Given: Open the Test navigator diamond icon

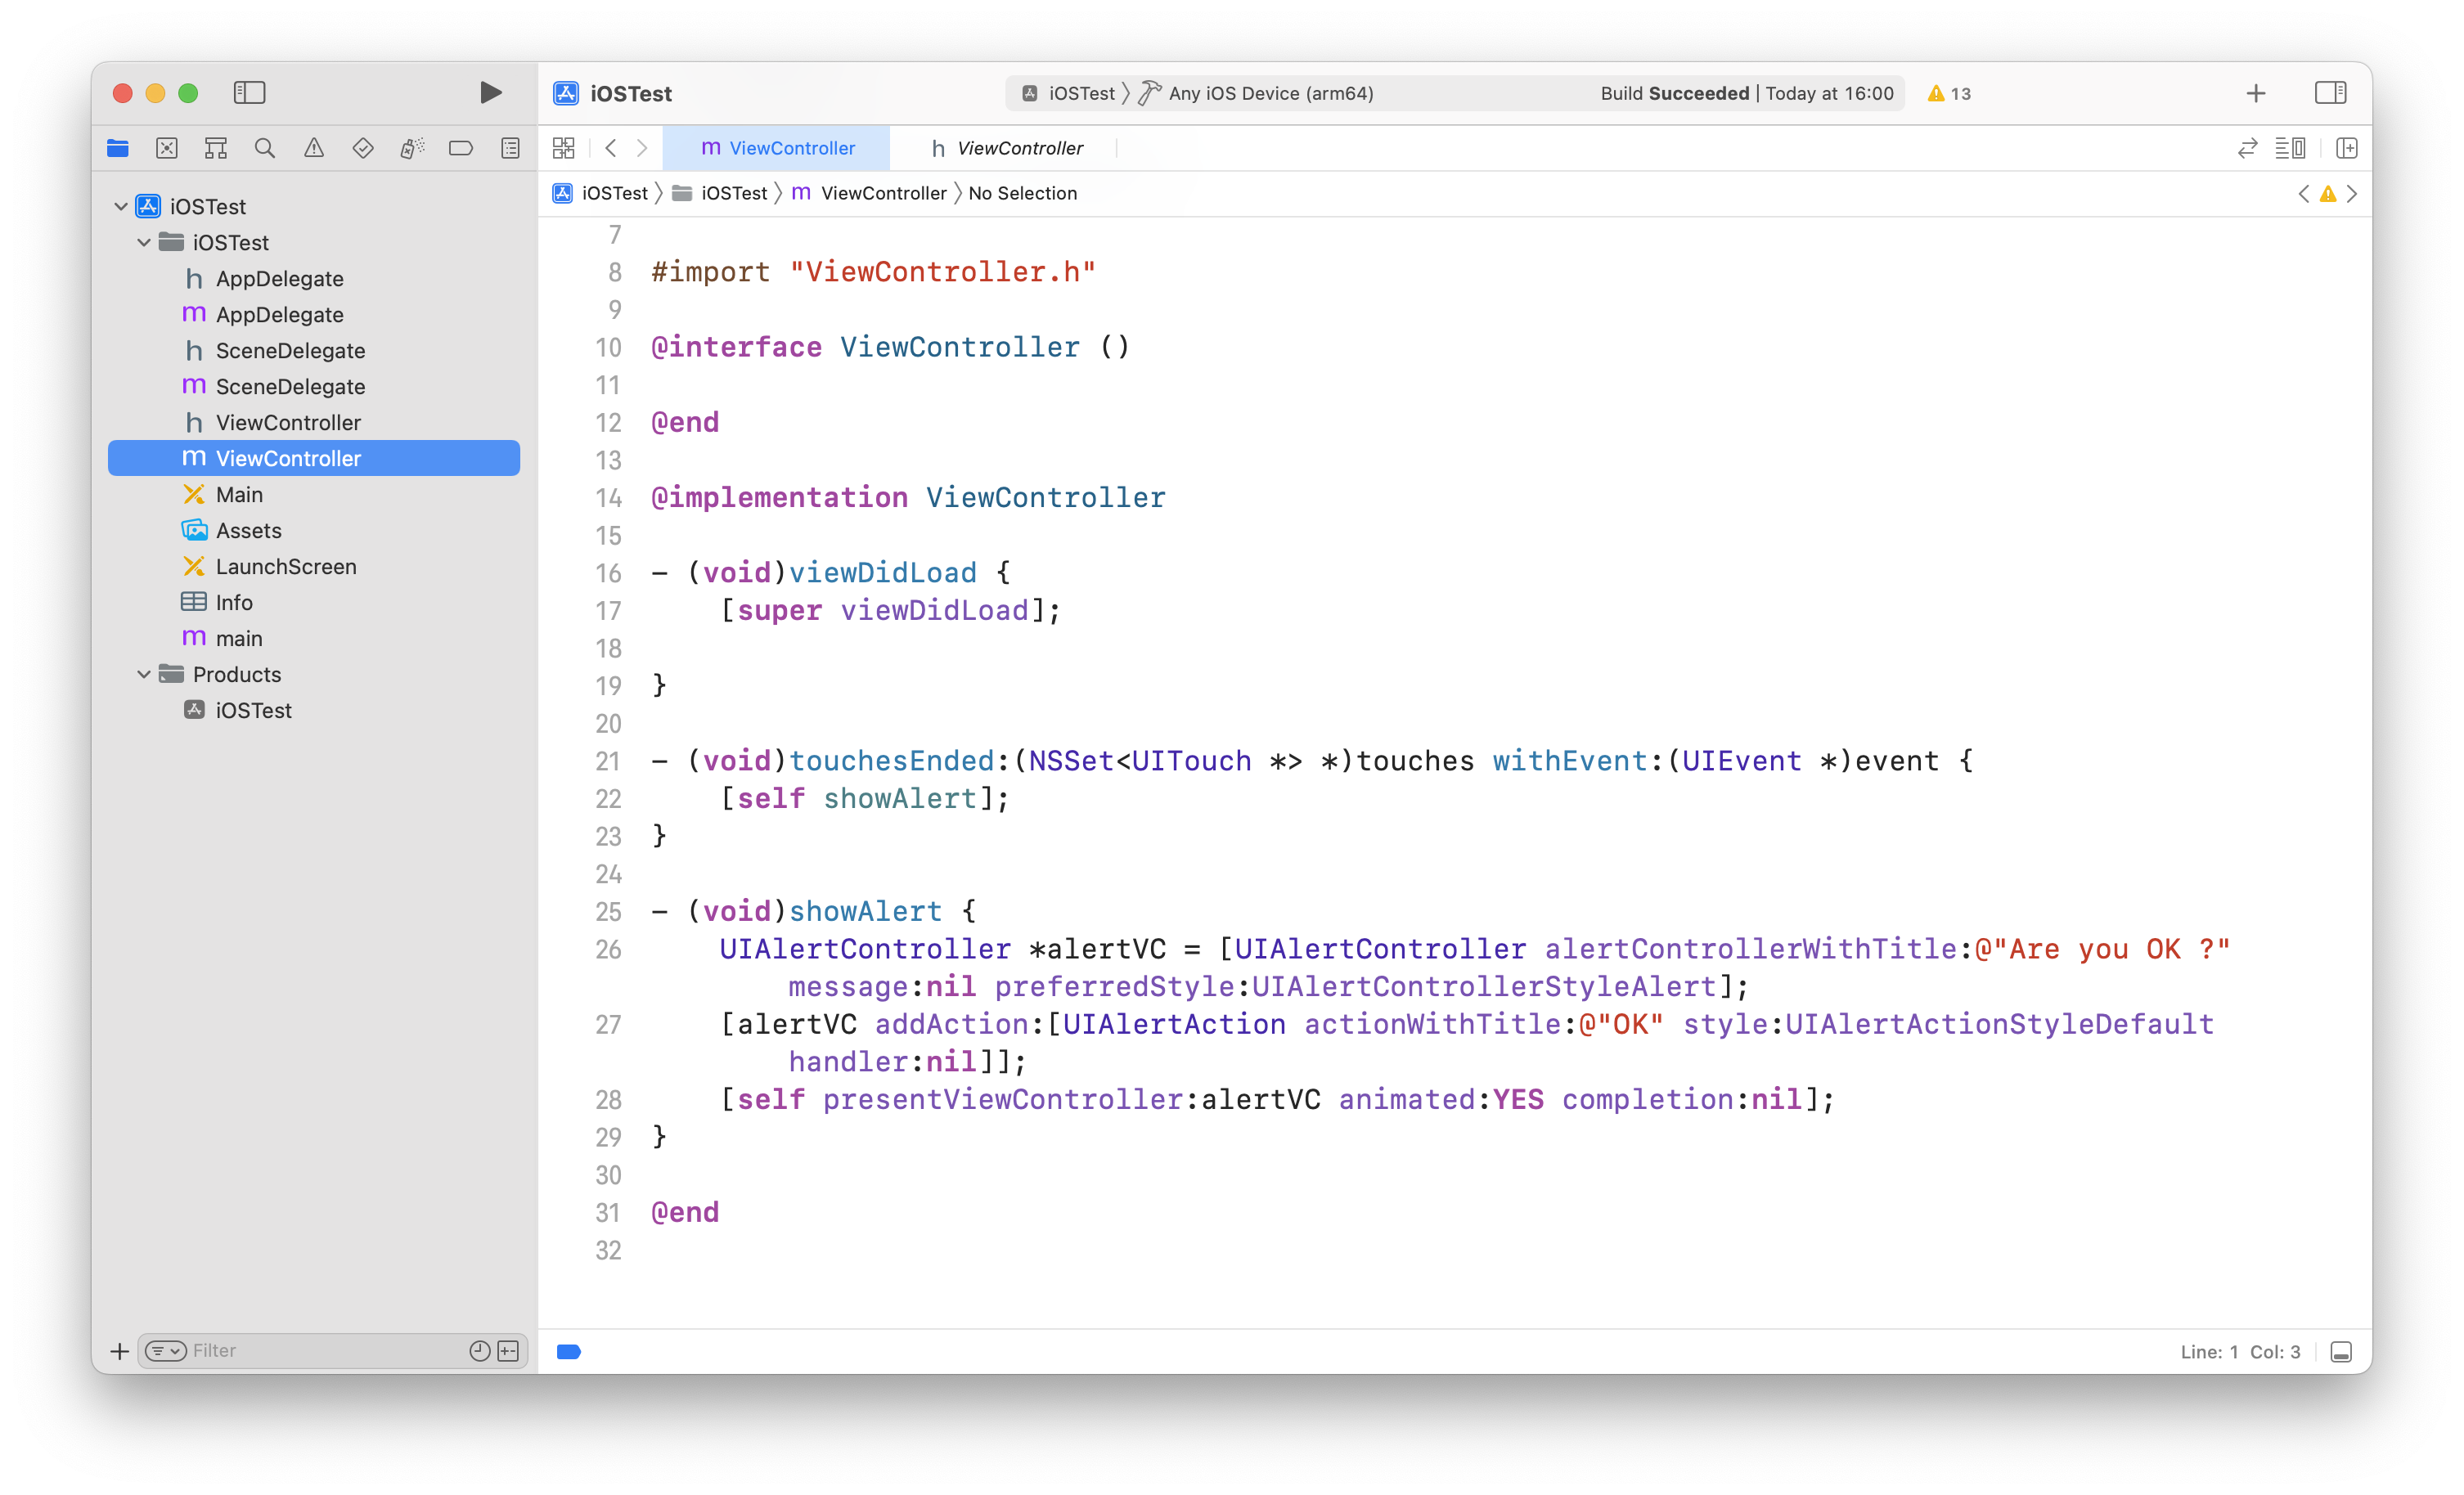Looking at the screenshot, I should pyautogui.click(x=362, y=148).
